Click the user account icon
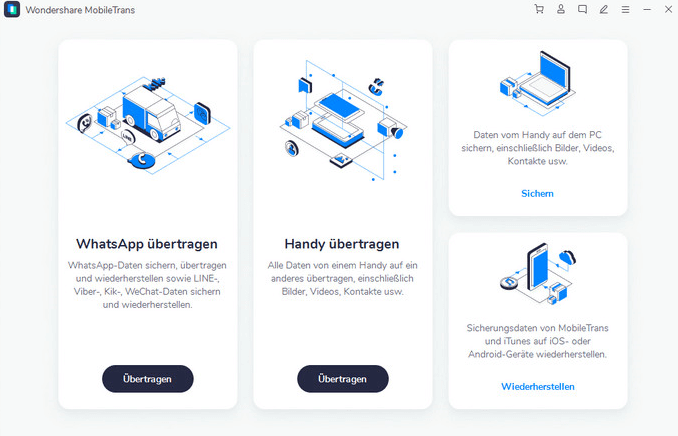 point(561,9)
